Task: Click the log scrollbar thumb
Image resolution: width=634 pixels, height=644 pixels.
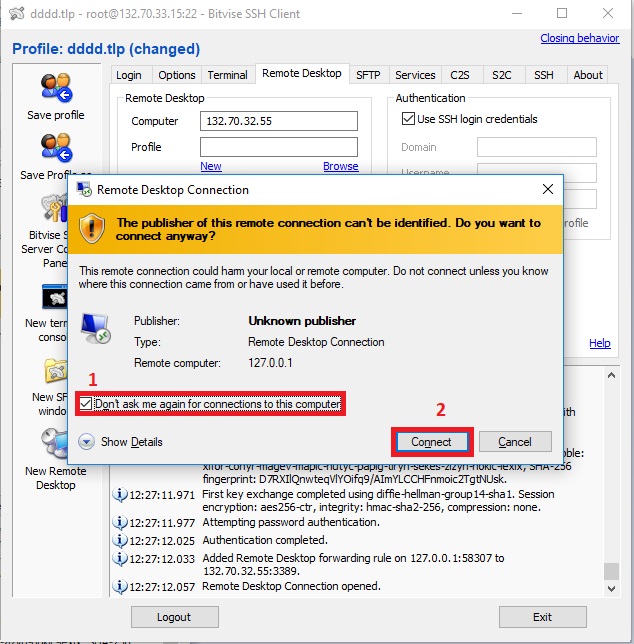Action: tap(611, 571)
